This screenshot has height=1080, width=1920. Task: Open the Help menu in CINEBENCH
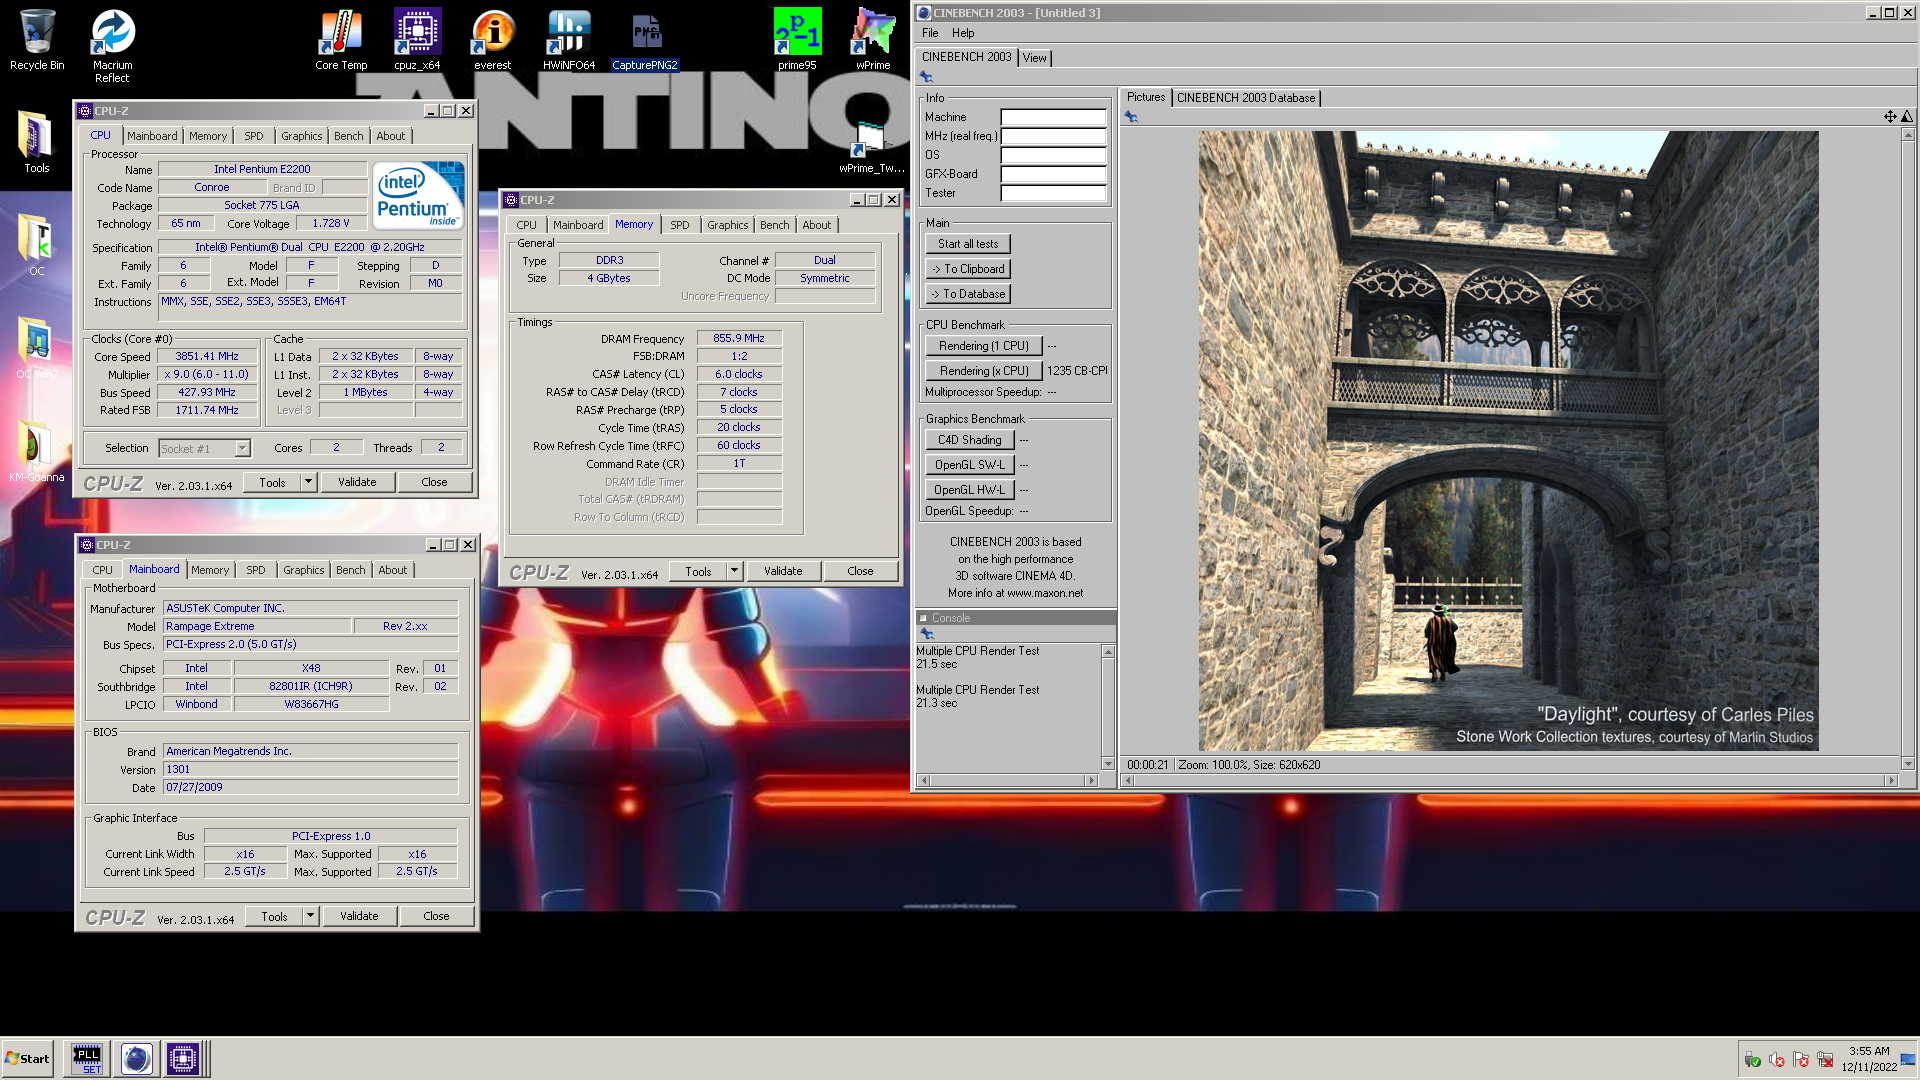pyautogui.click(x=963, y=33)
